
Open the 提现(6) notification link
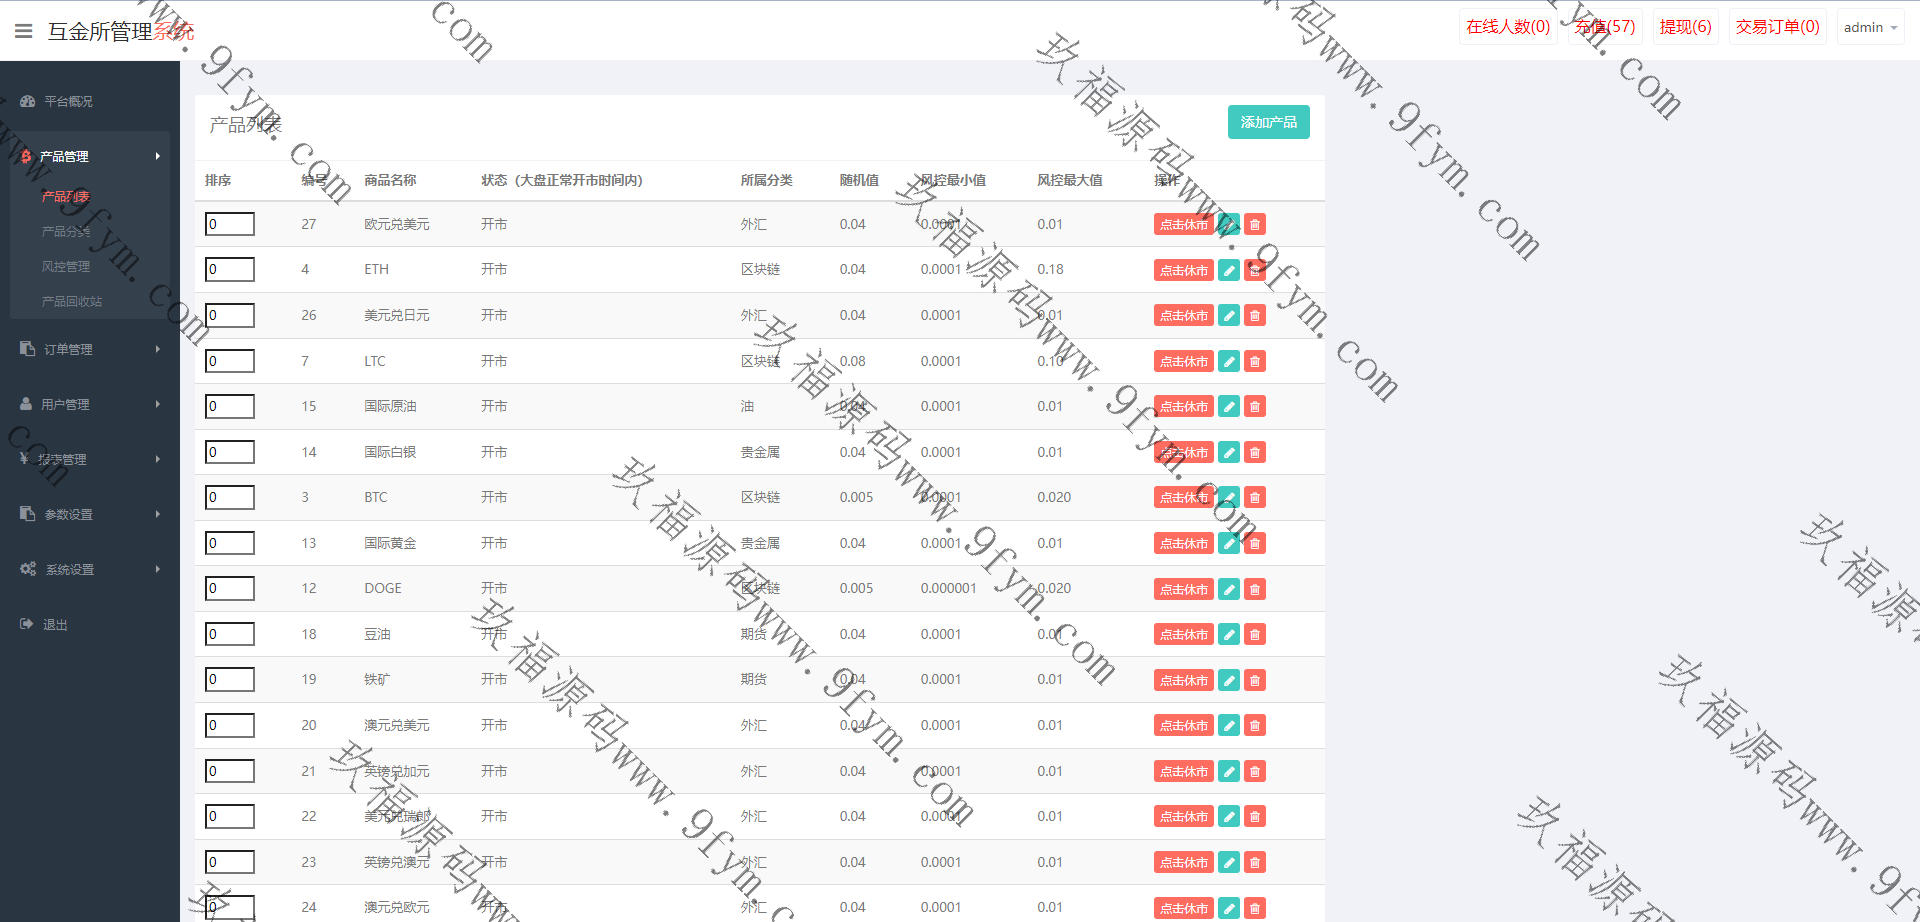pyautogui.click(x=1685, y=27)
